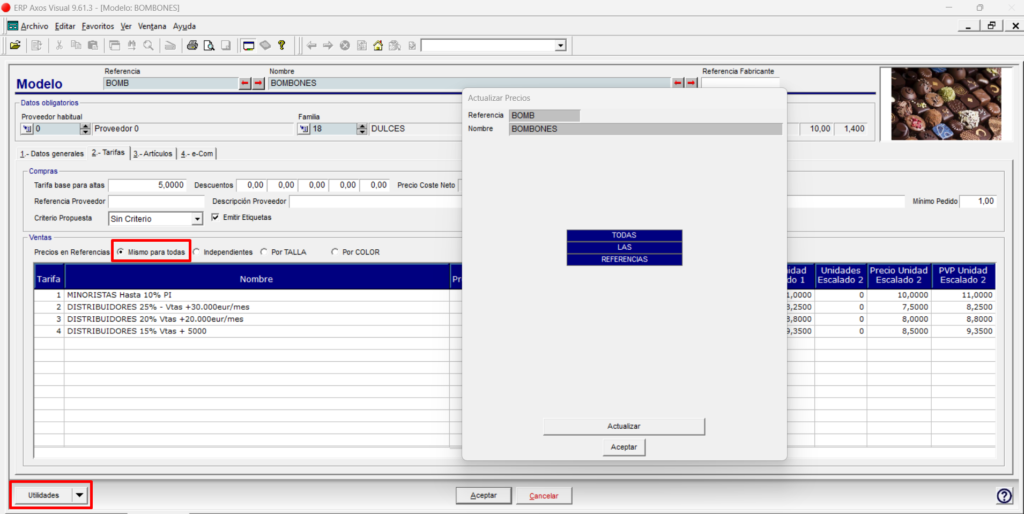Click the round help icon at bottom right
Viewport: 1024px width, 514px height.
coord(1004,496)
